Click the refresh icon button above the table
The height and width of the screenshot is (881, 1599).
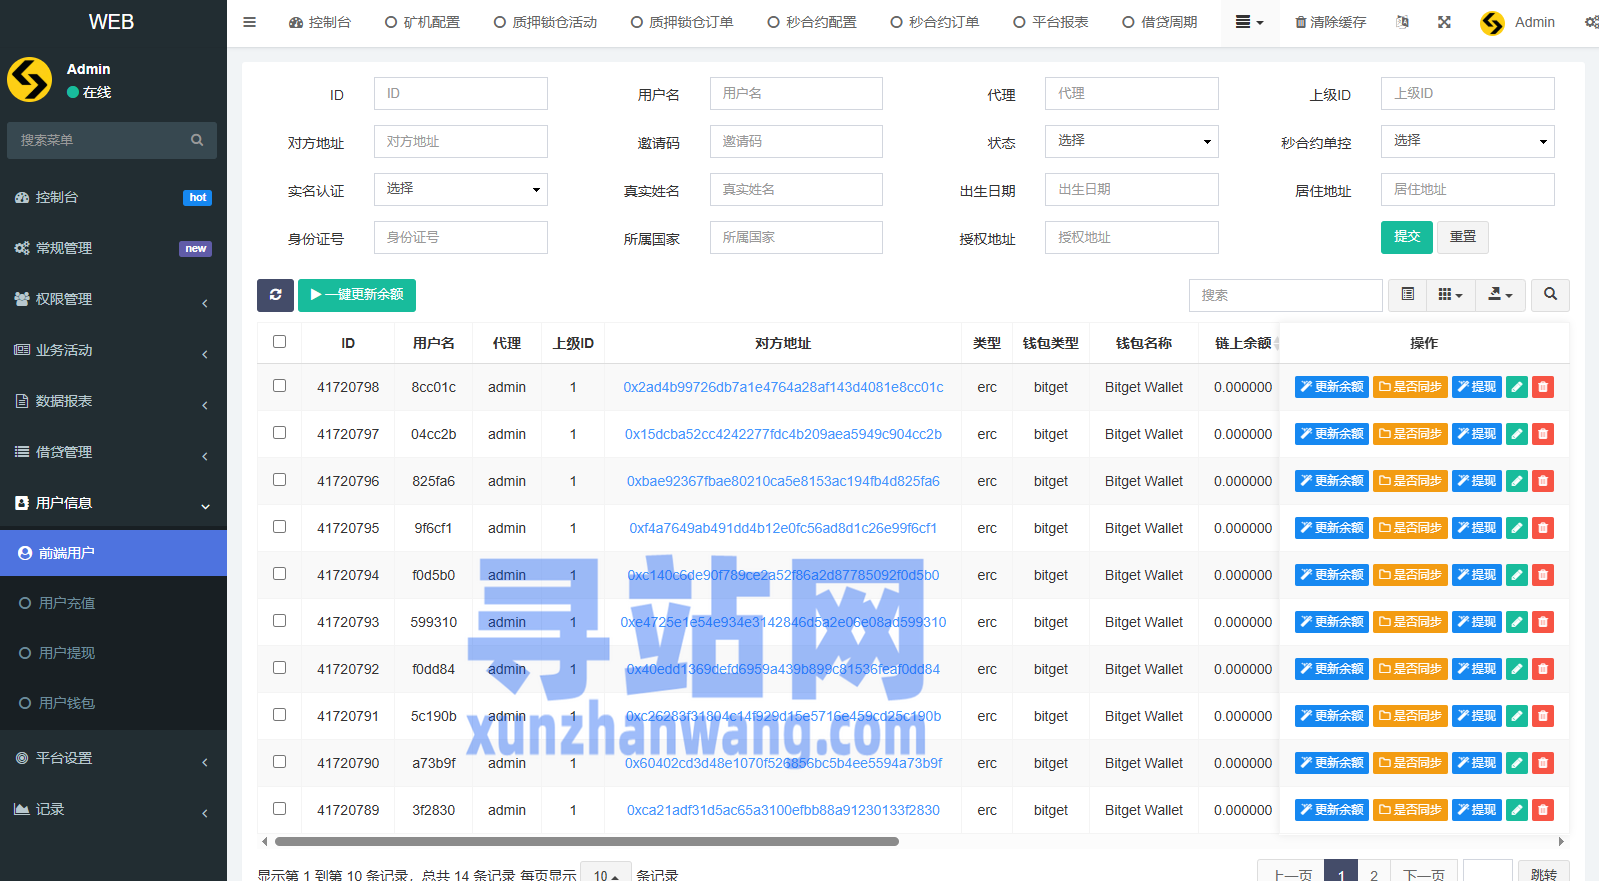275,295
